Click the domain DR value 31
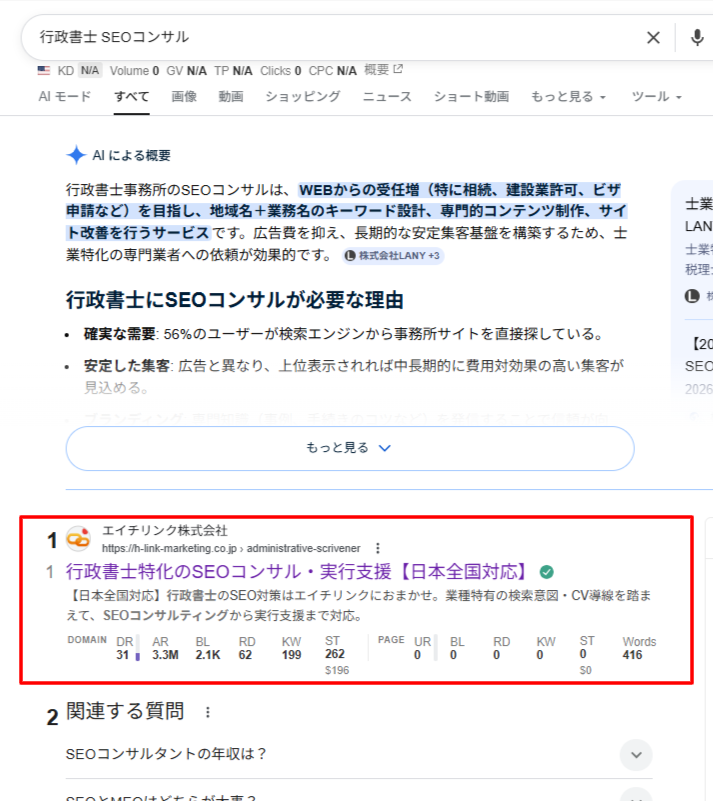Image resolution: width=713 pixels, height=801 pixels. coord(123,655)
